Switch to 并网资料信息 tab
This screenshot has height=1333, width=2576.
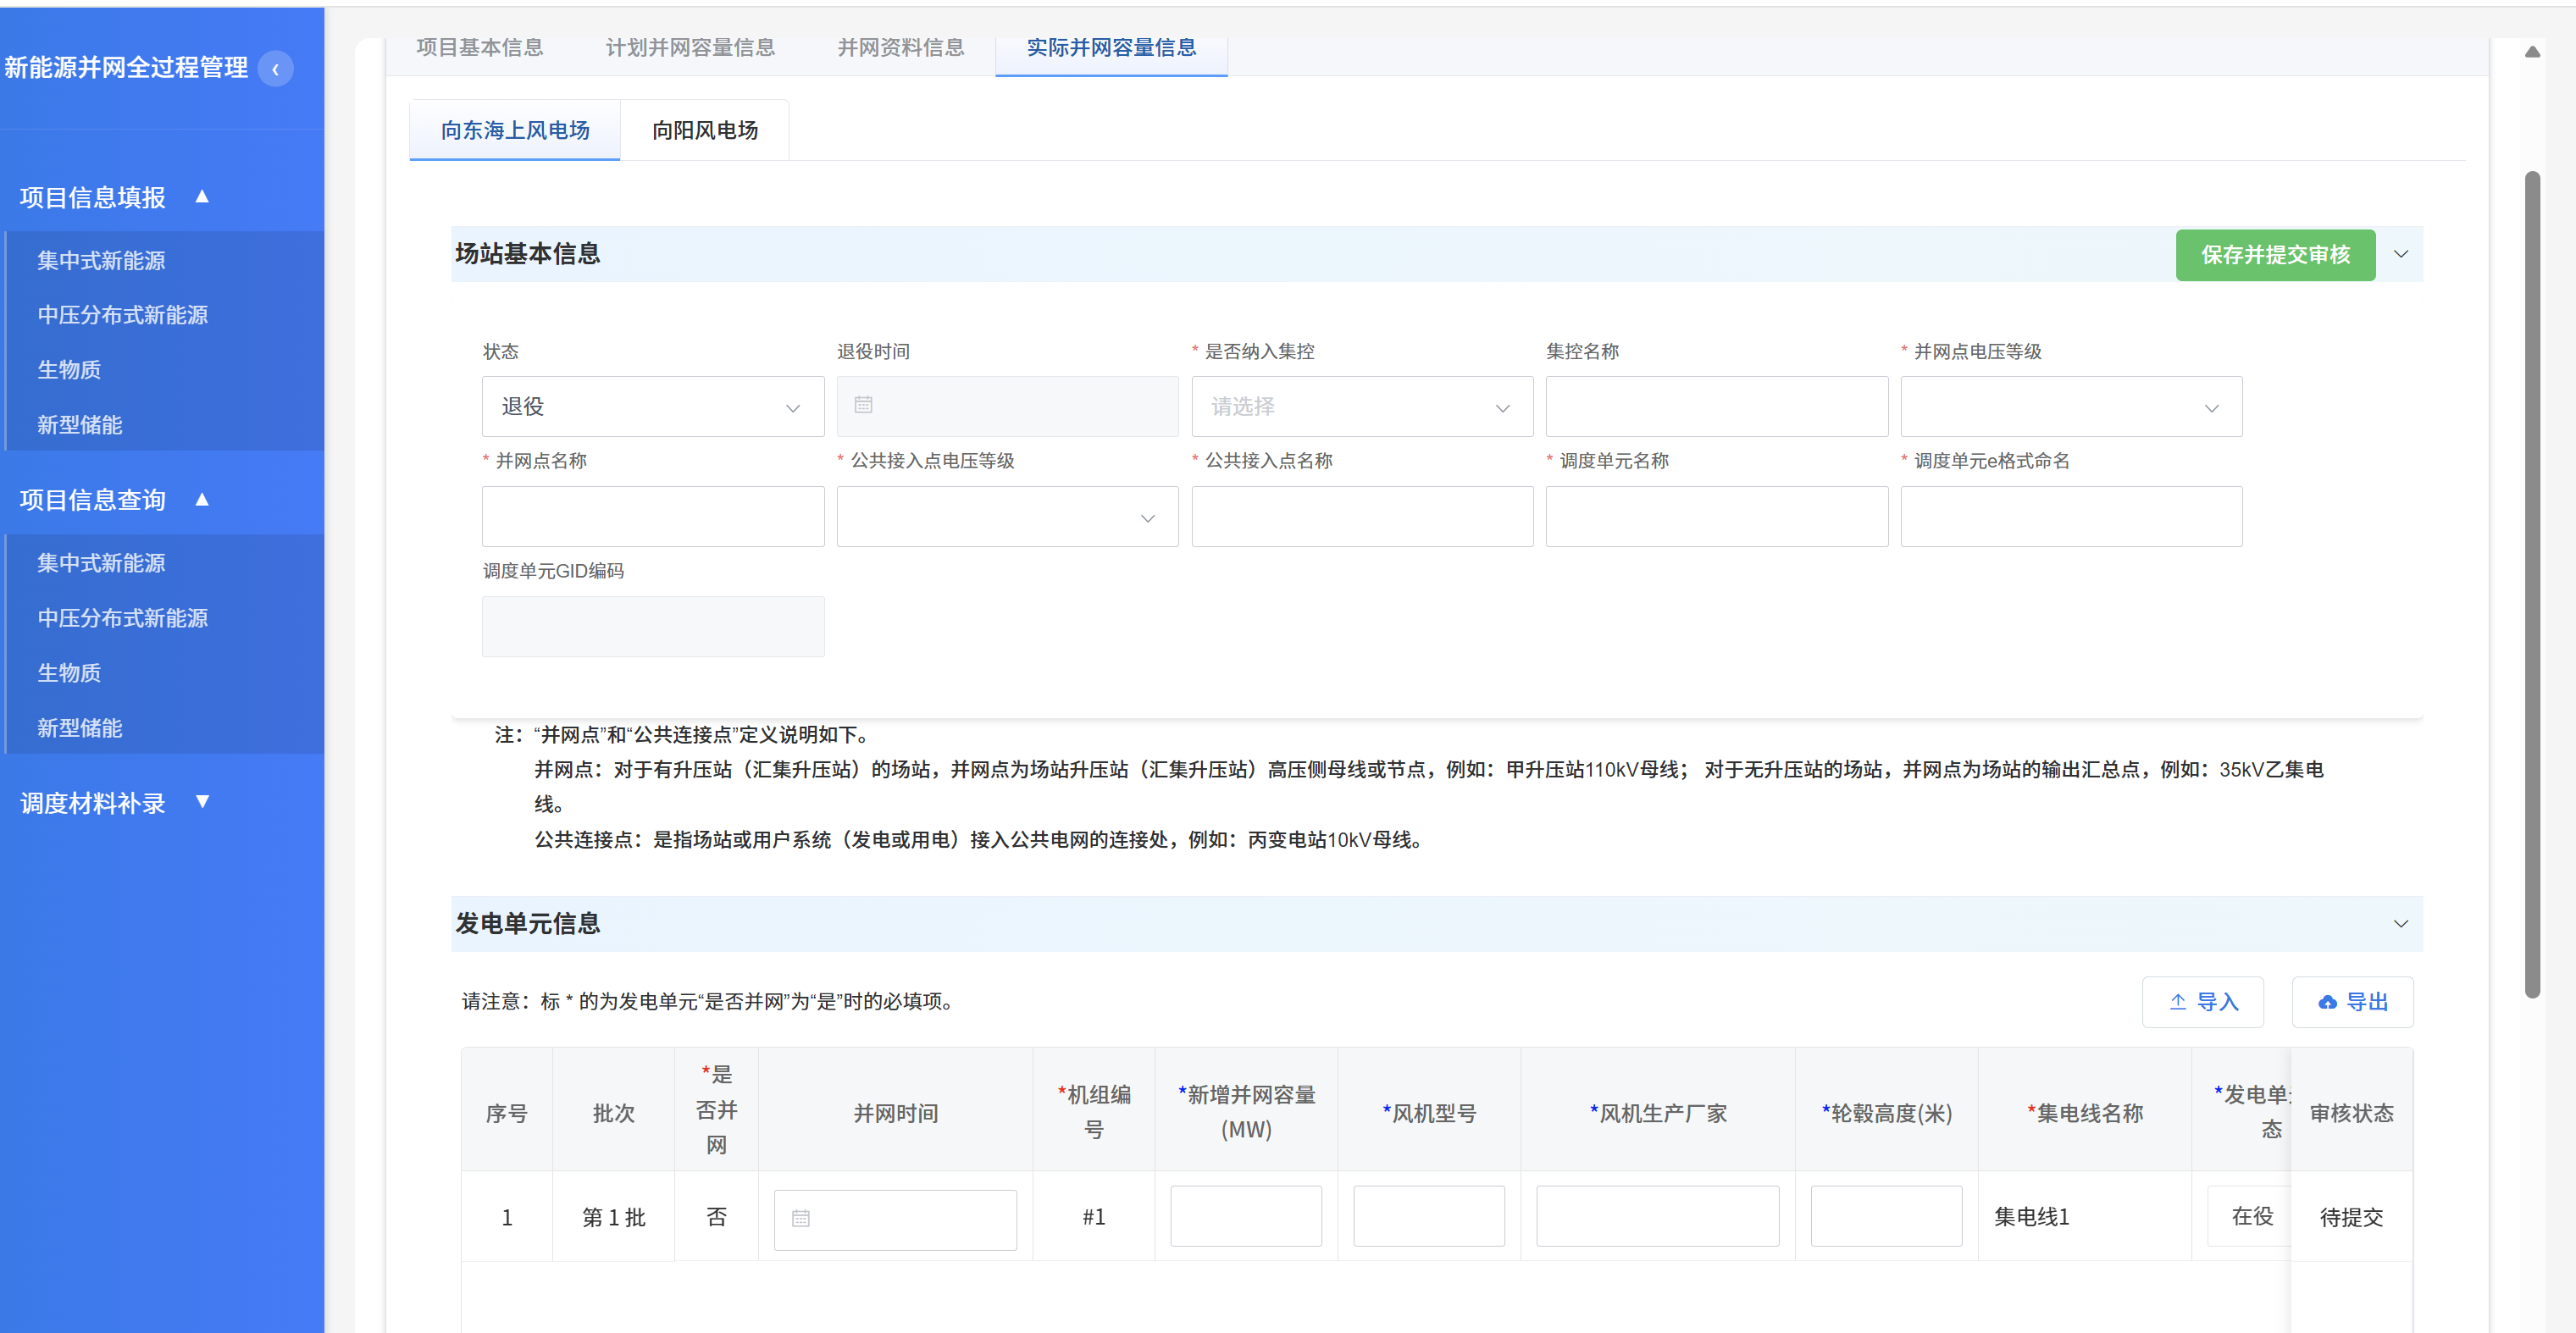[x=901, y=48]
